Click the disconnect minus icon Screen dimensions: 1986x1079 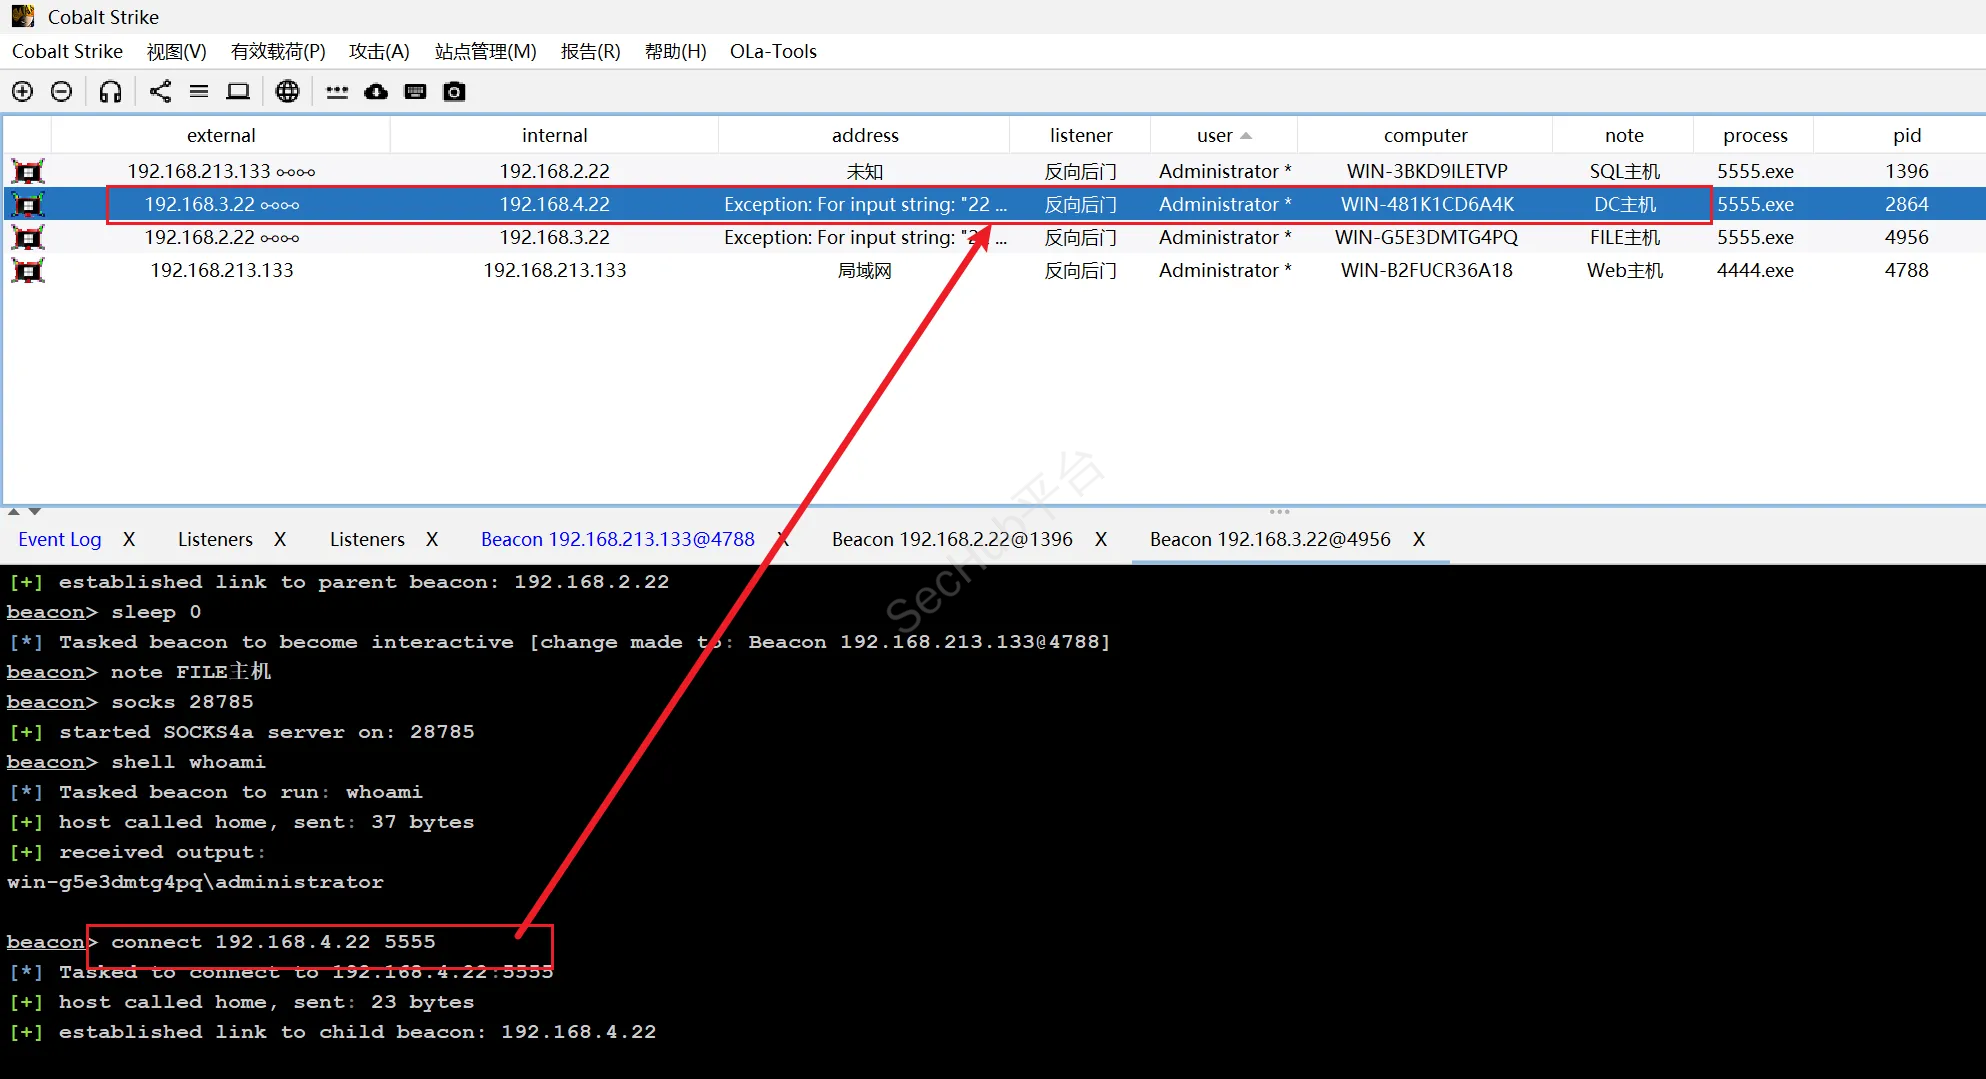click(x=61, y=92)
